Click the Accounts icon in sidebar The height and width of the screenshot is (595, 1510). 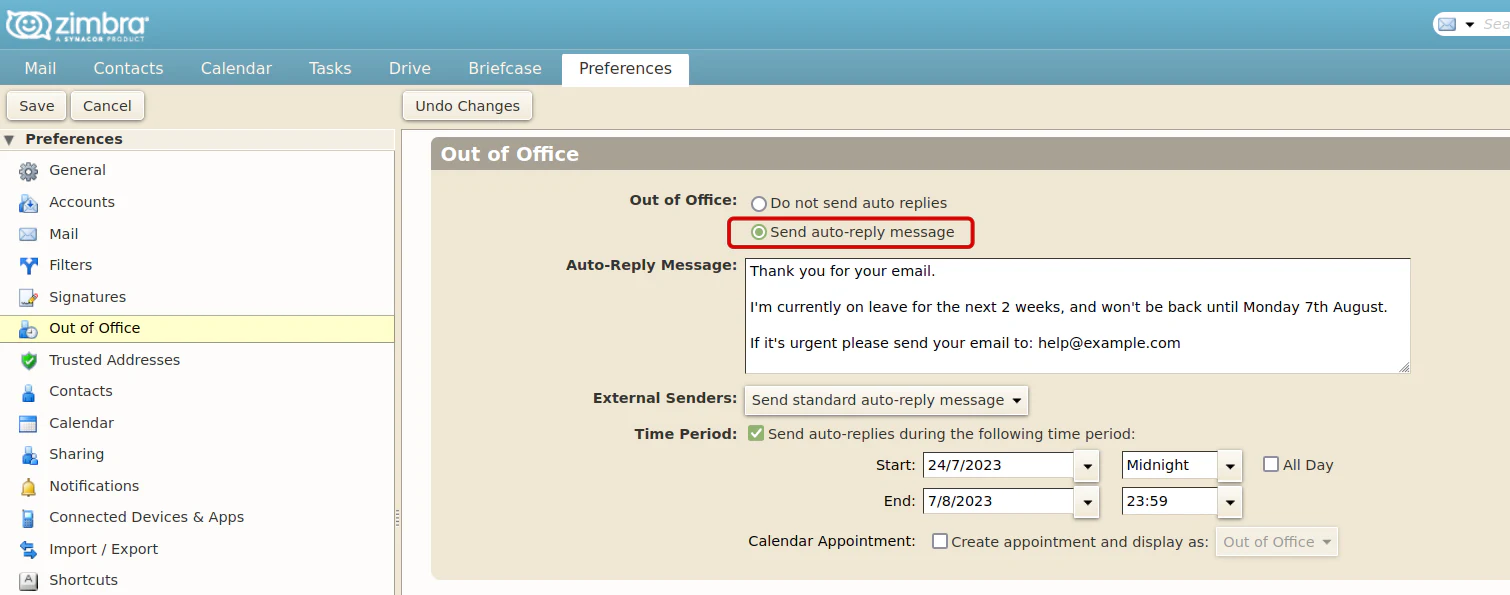pyautogui.click(x=29, y=203)
